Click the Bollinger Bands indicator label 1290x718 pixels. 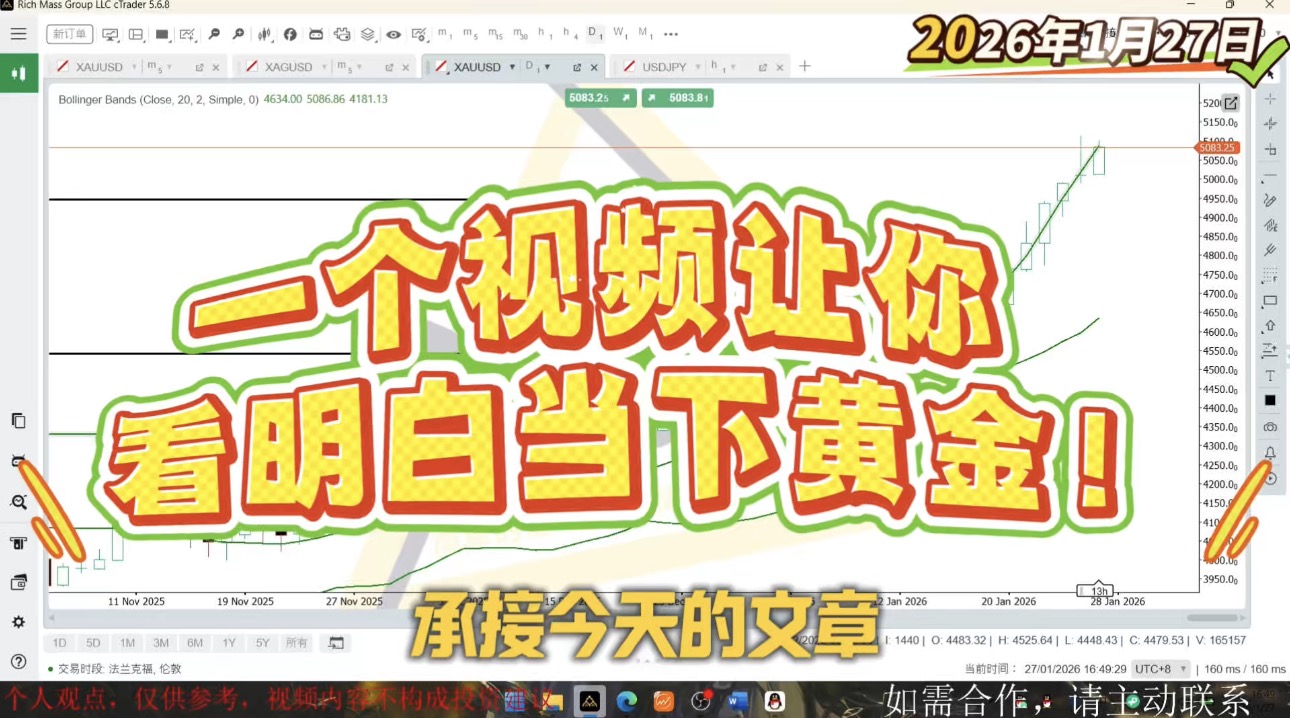coord(158,99)
